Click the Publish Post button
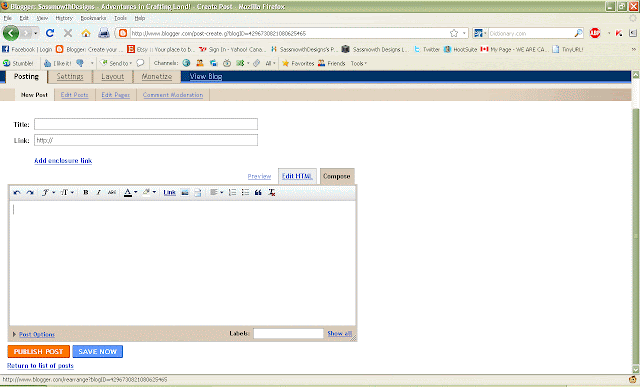This screenshot has height=387, width=640. click(x=38, y=351)
